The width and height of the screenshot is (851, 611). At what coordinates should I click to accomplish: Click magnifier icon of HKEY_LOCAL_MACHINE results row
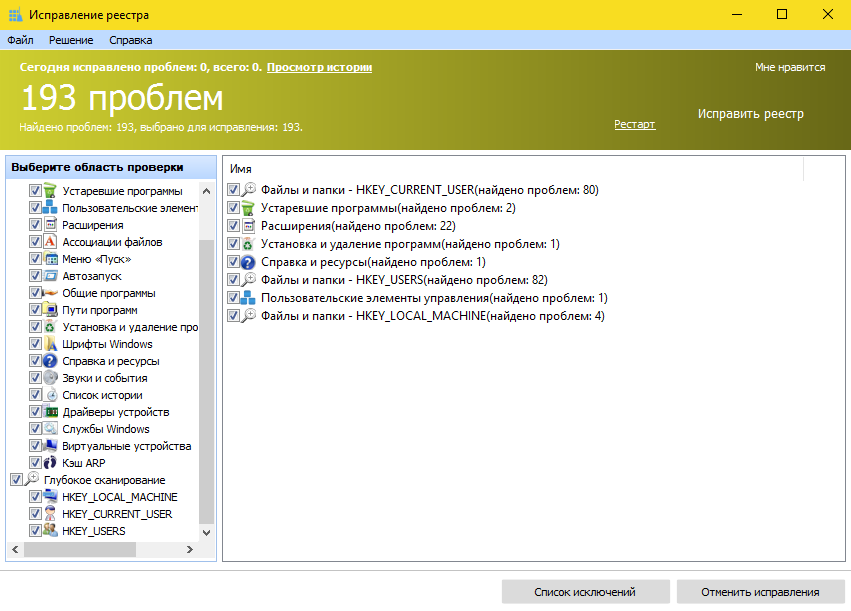click(x=248, y=316)
